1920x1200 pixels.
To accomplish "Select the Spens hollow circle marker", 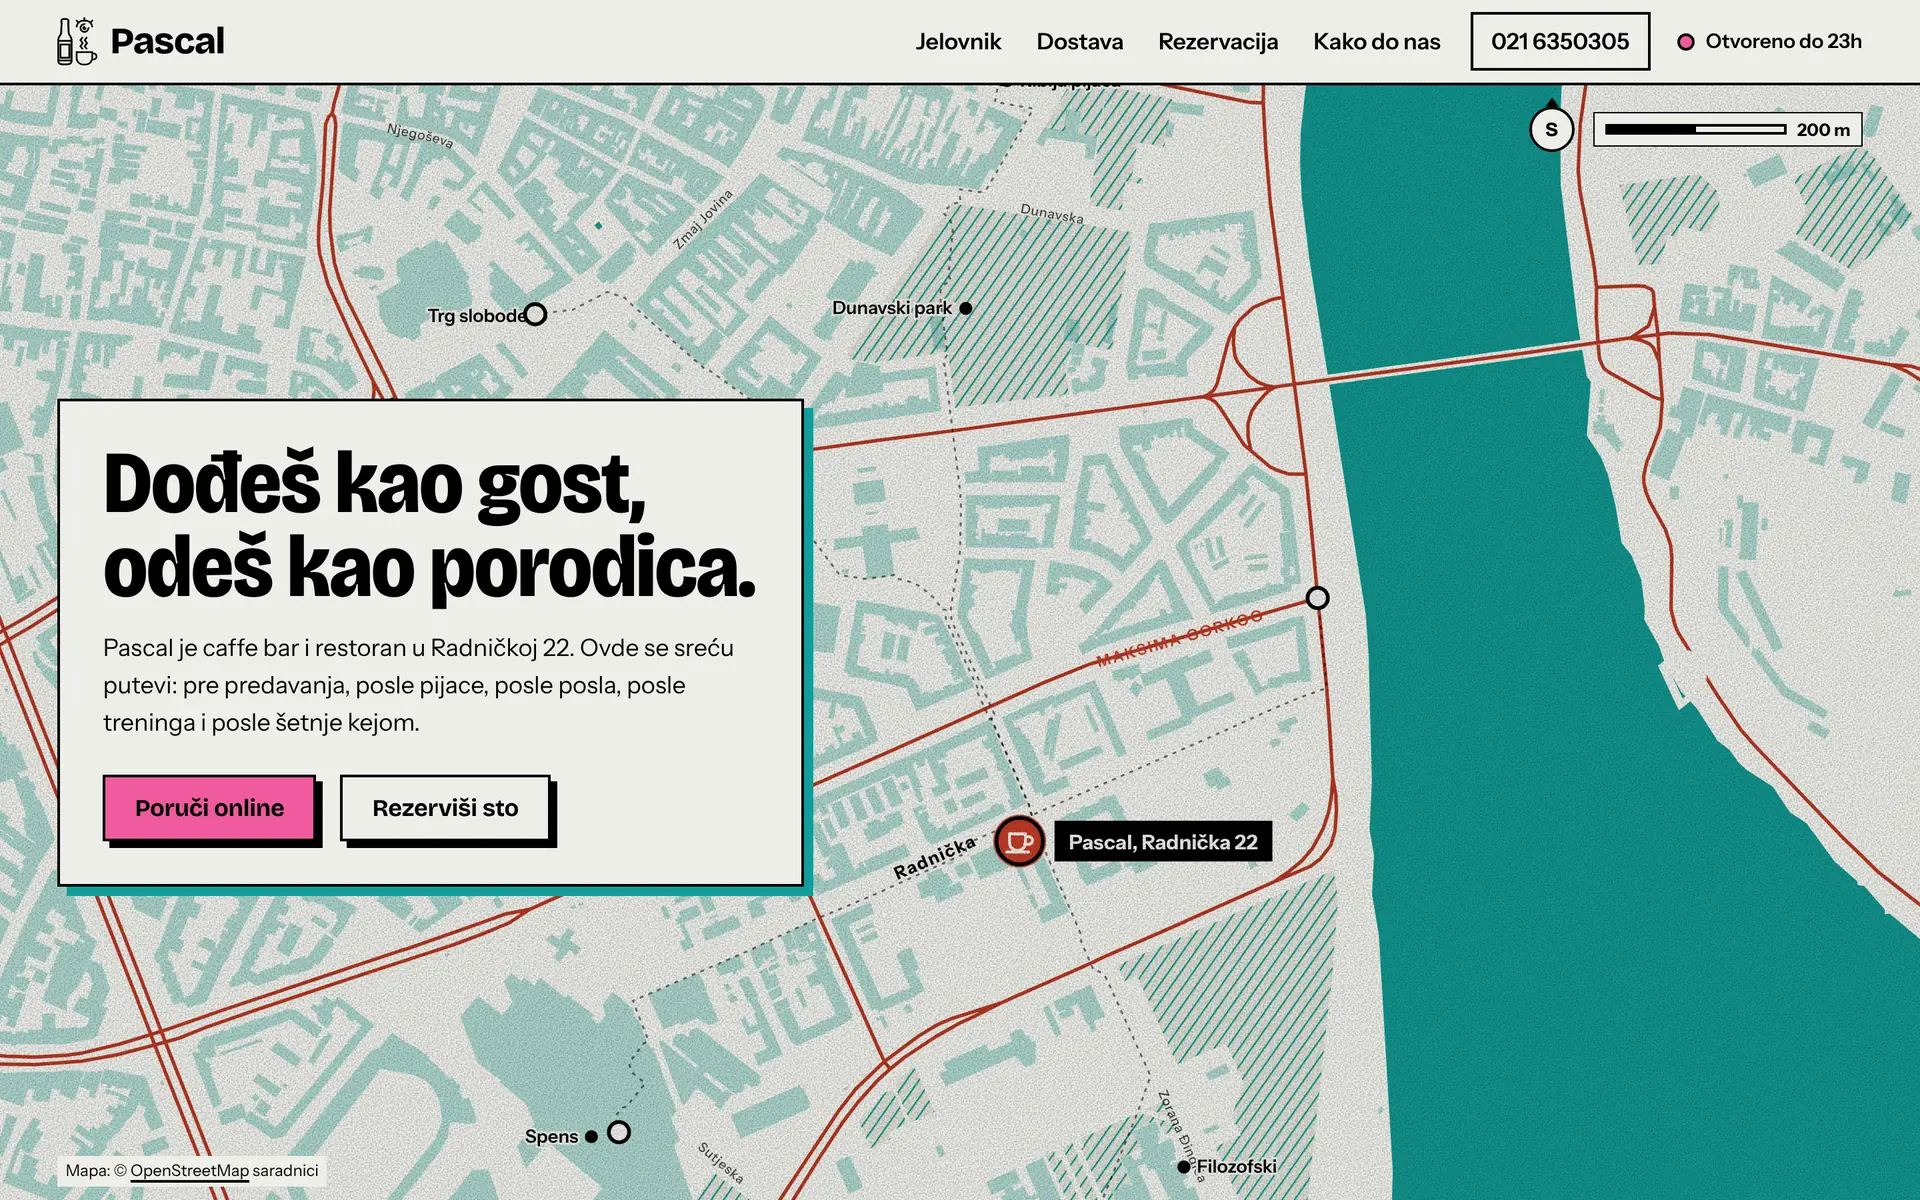I will click(619, 1132).
